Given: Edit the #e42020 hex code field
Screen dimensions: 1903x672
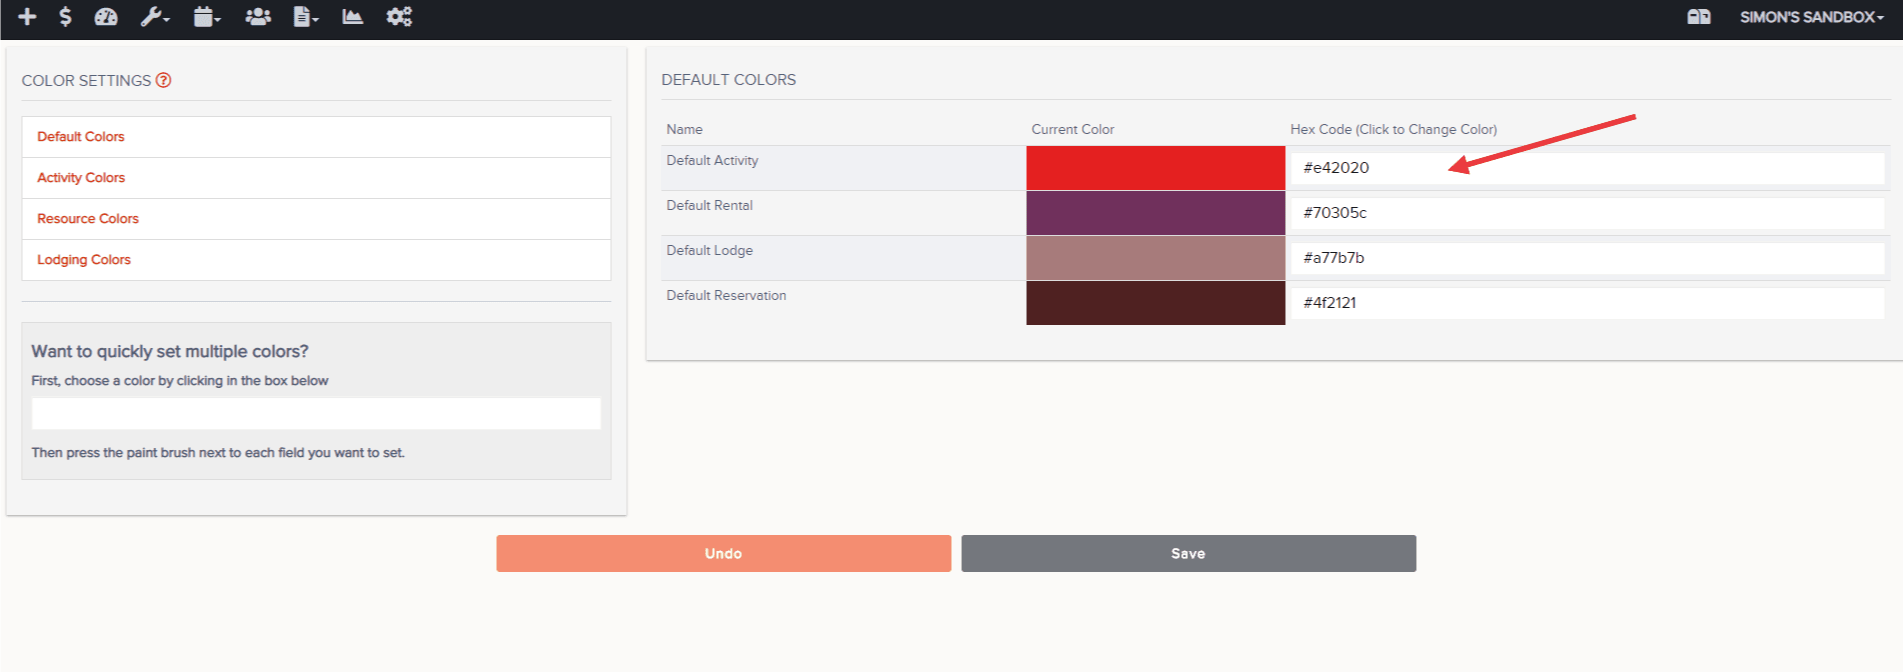Looking at the screenshot, I should 1587,168.
